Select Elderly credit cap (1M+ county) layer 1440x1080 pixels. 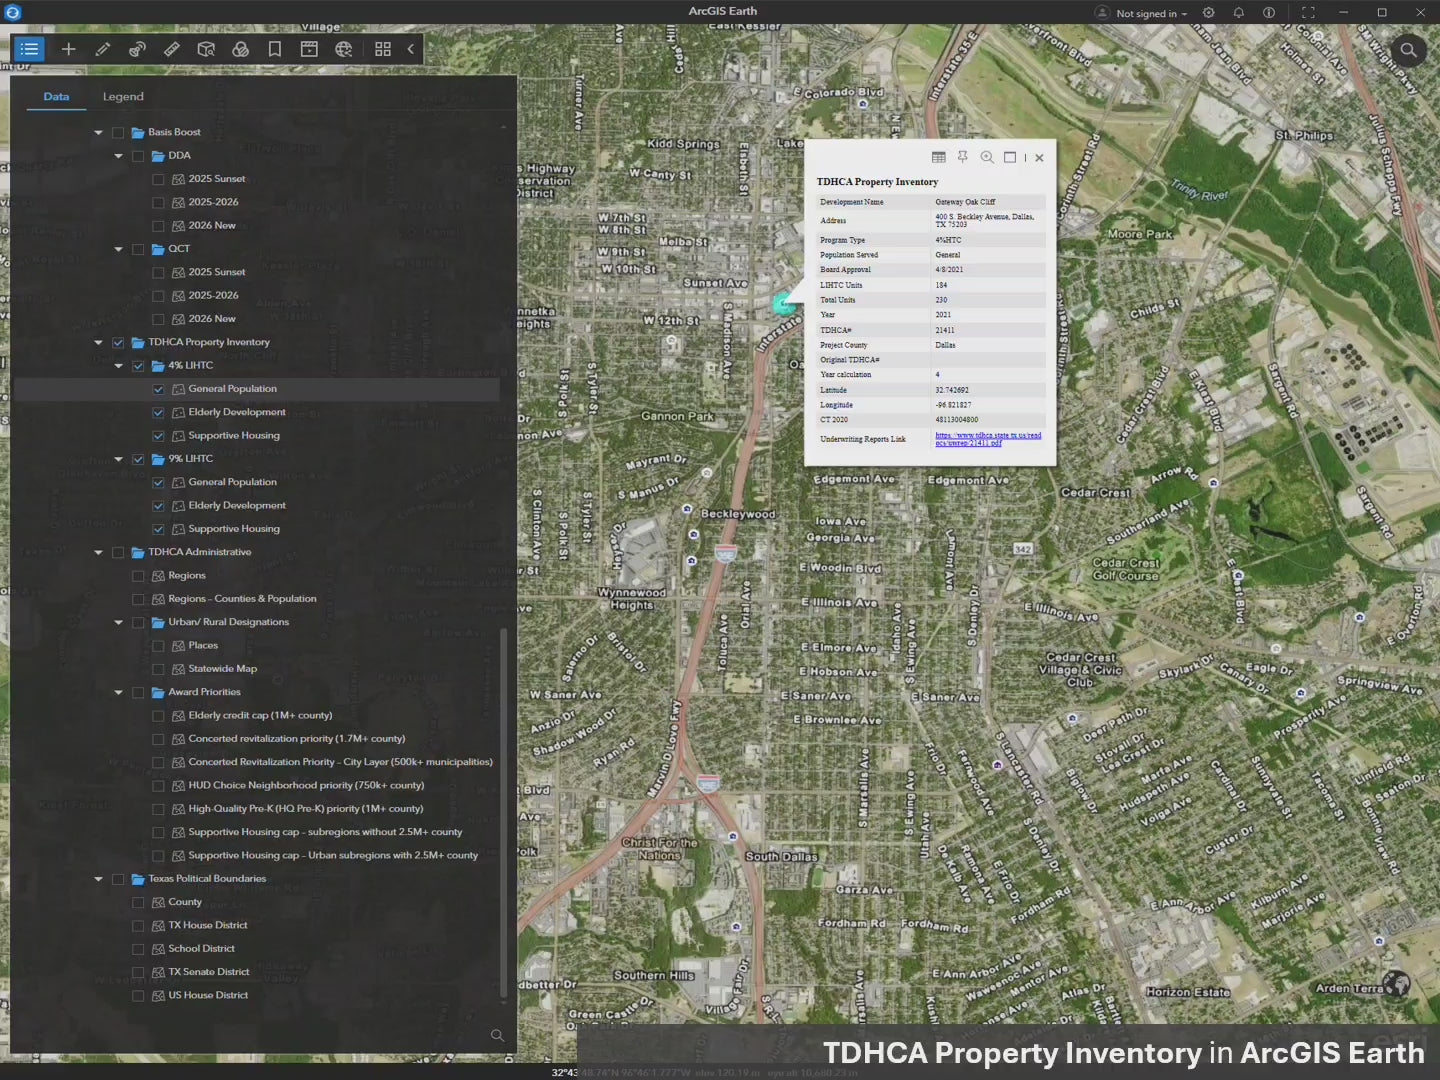tap(260, 716)
